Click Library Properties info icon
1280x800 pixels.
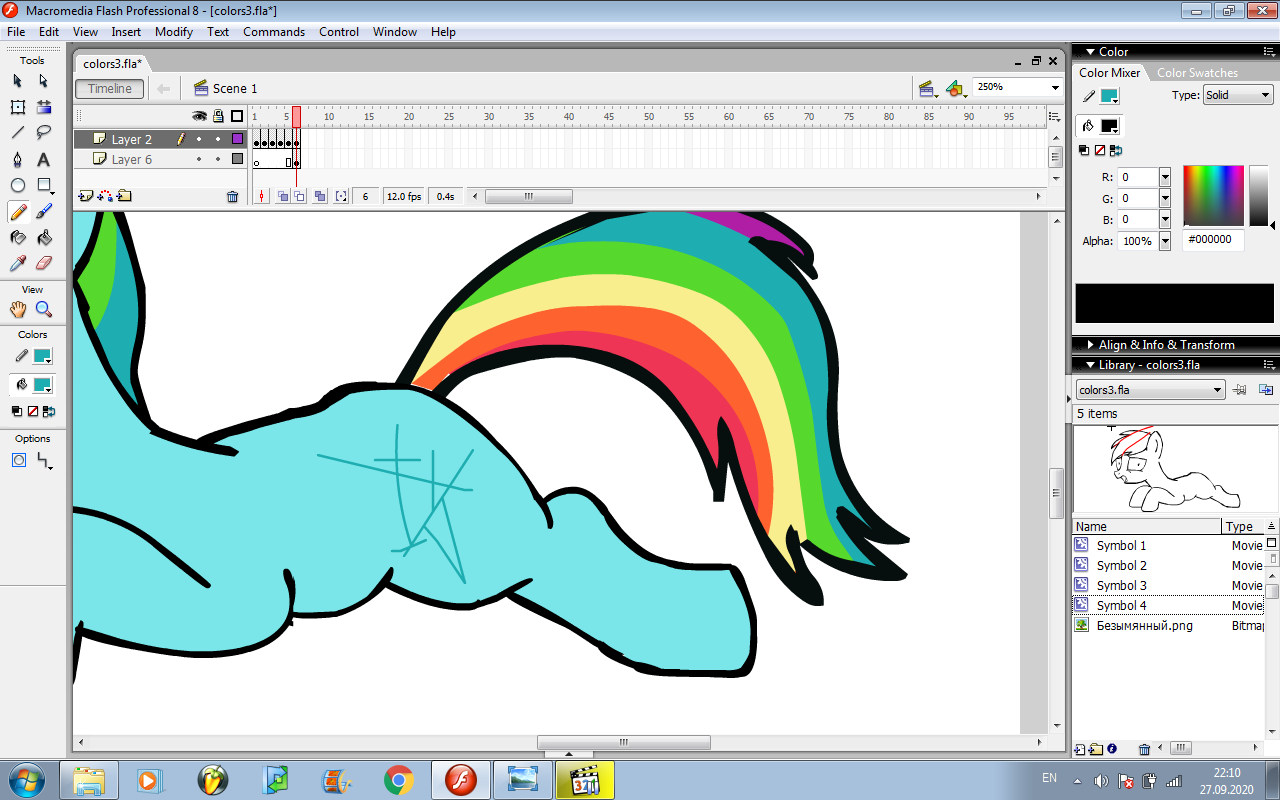(x=1112, y=749)
